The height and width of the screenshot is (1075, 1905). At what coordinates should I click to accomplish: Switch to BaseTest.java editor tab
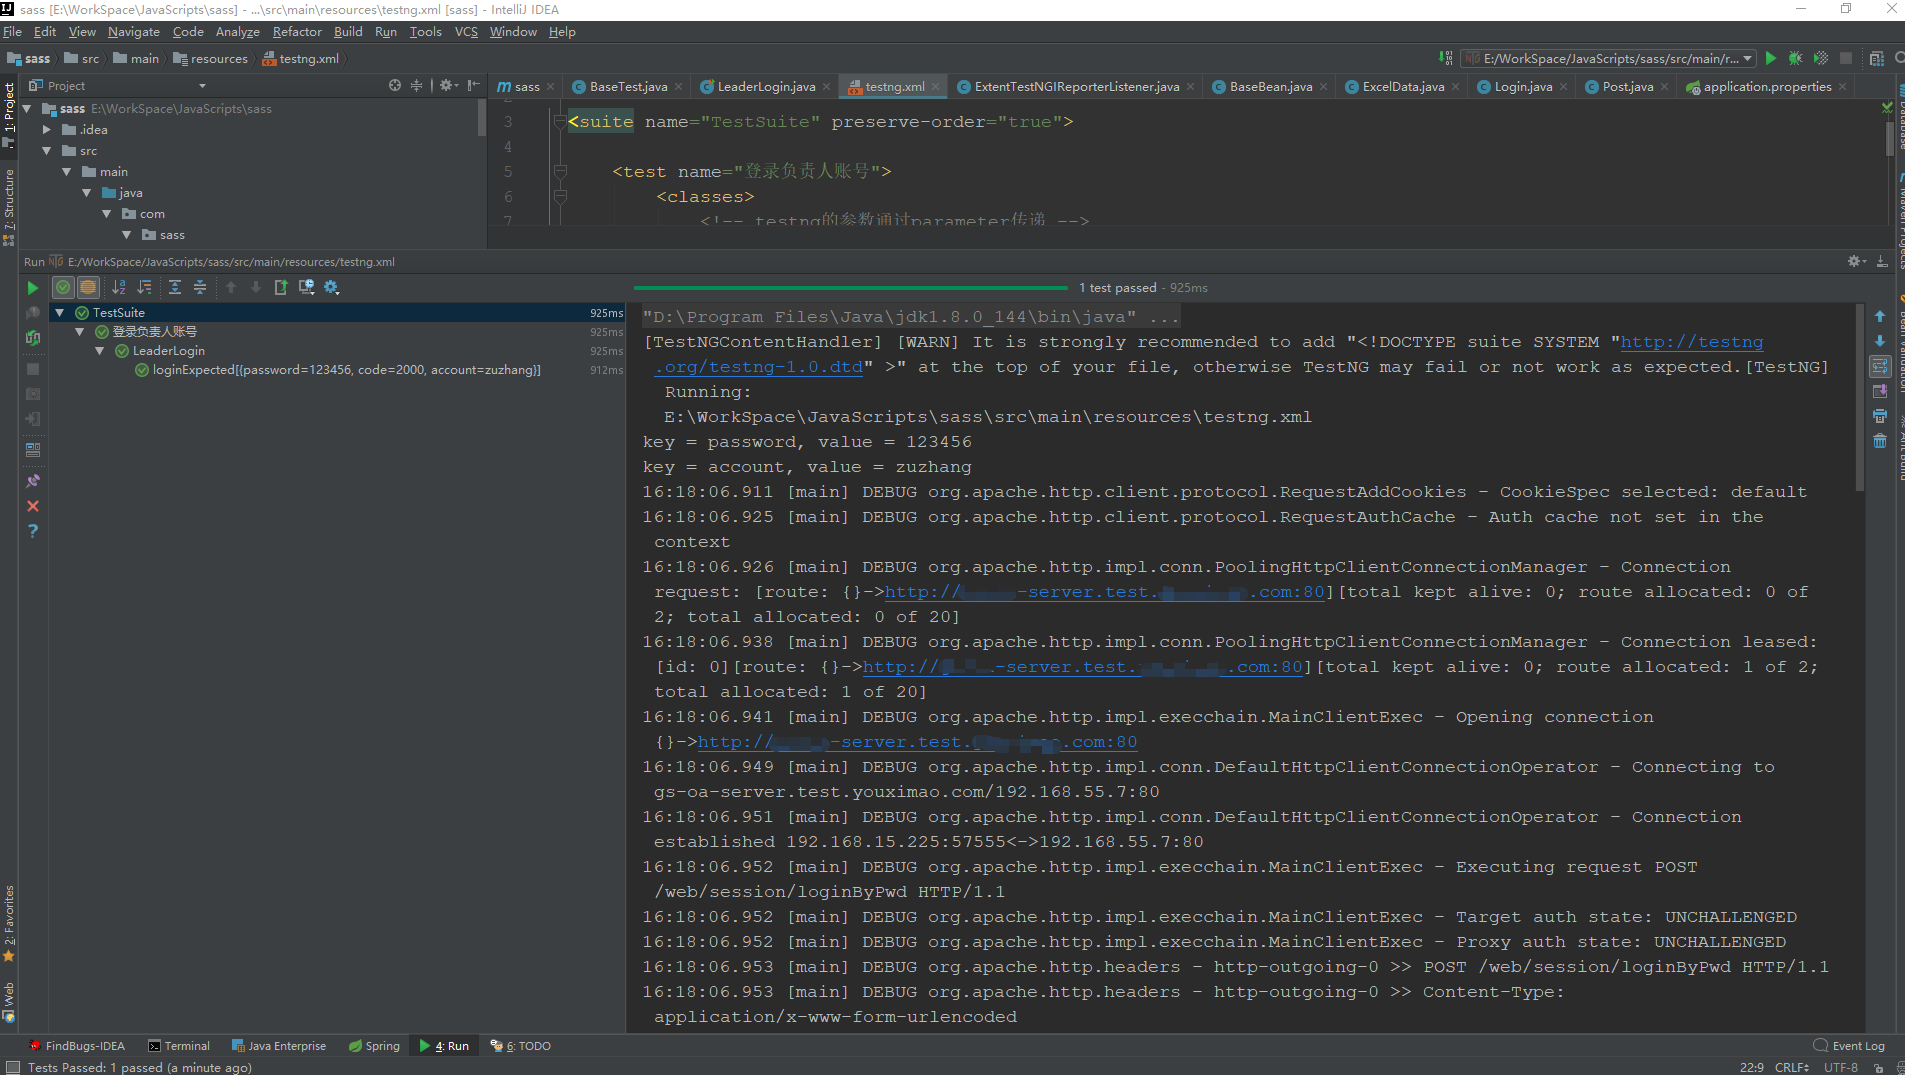coord(628,87)
